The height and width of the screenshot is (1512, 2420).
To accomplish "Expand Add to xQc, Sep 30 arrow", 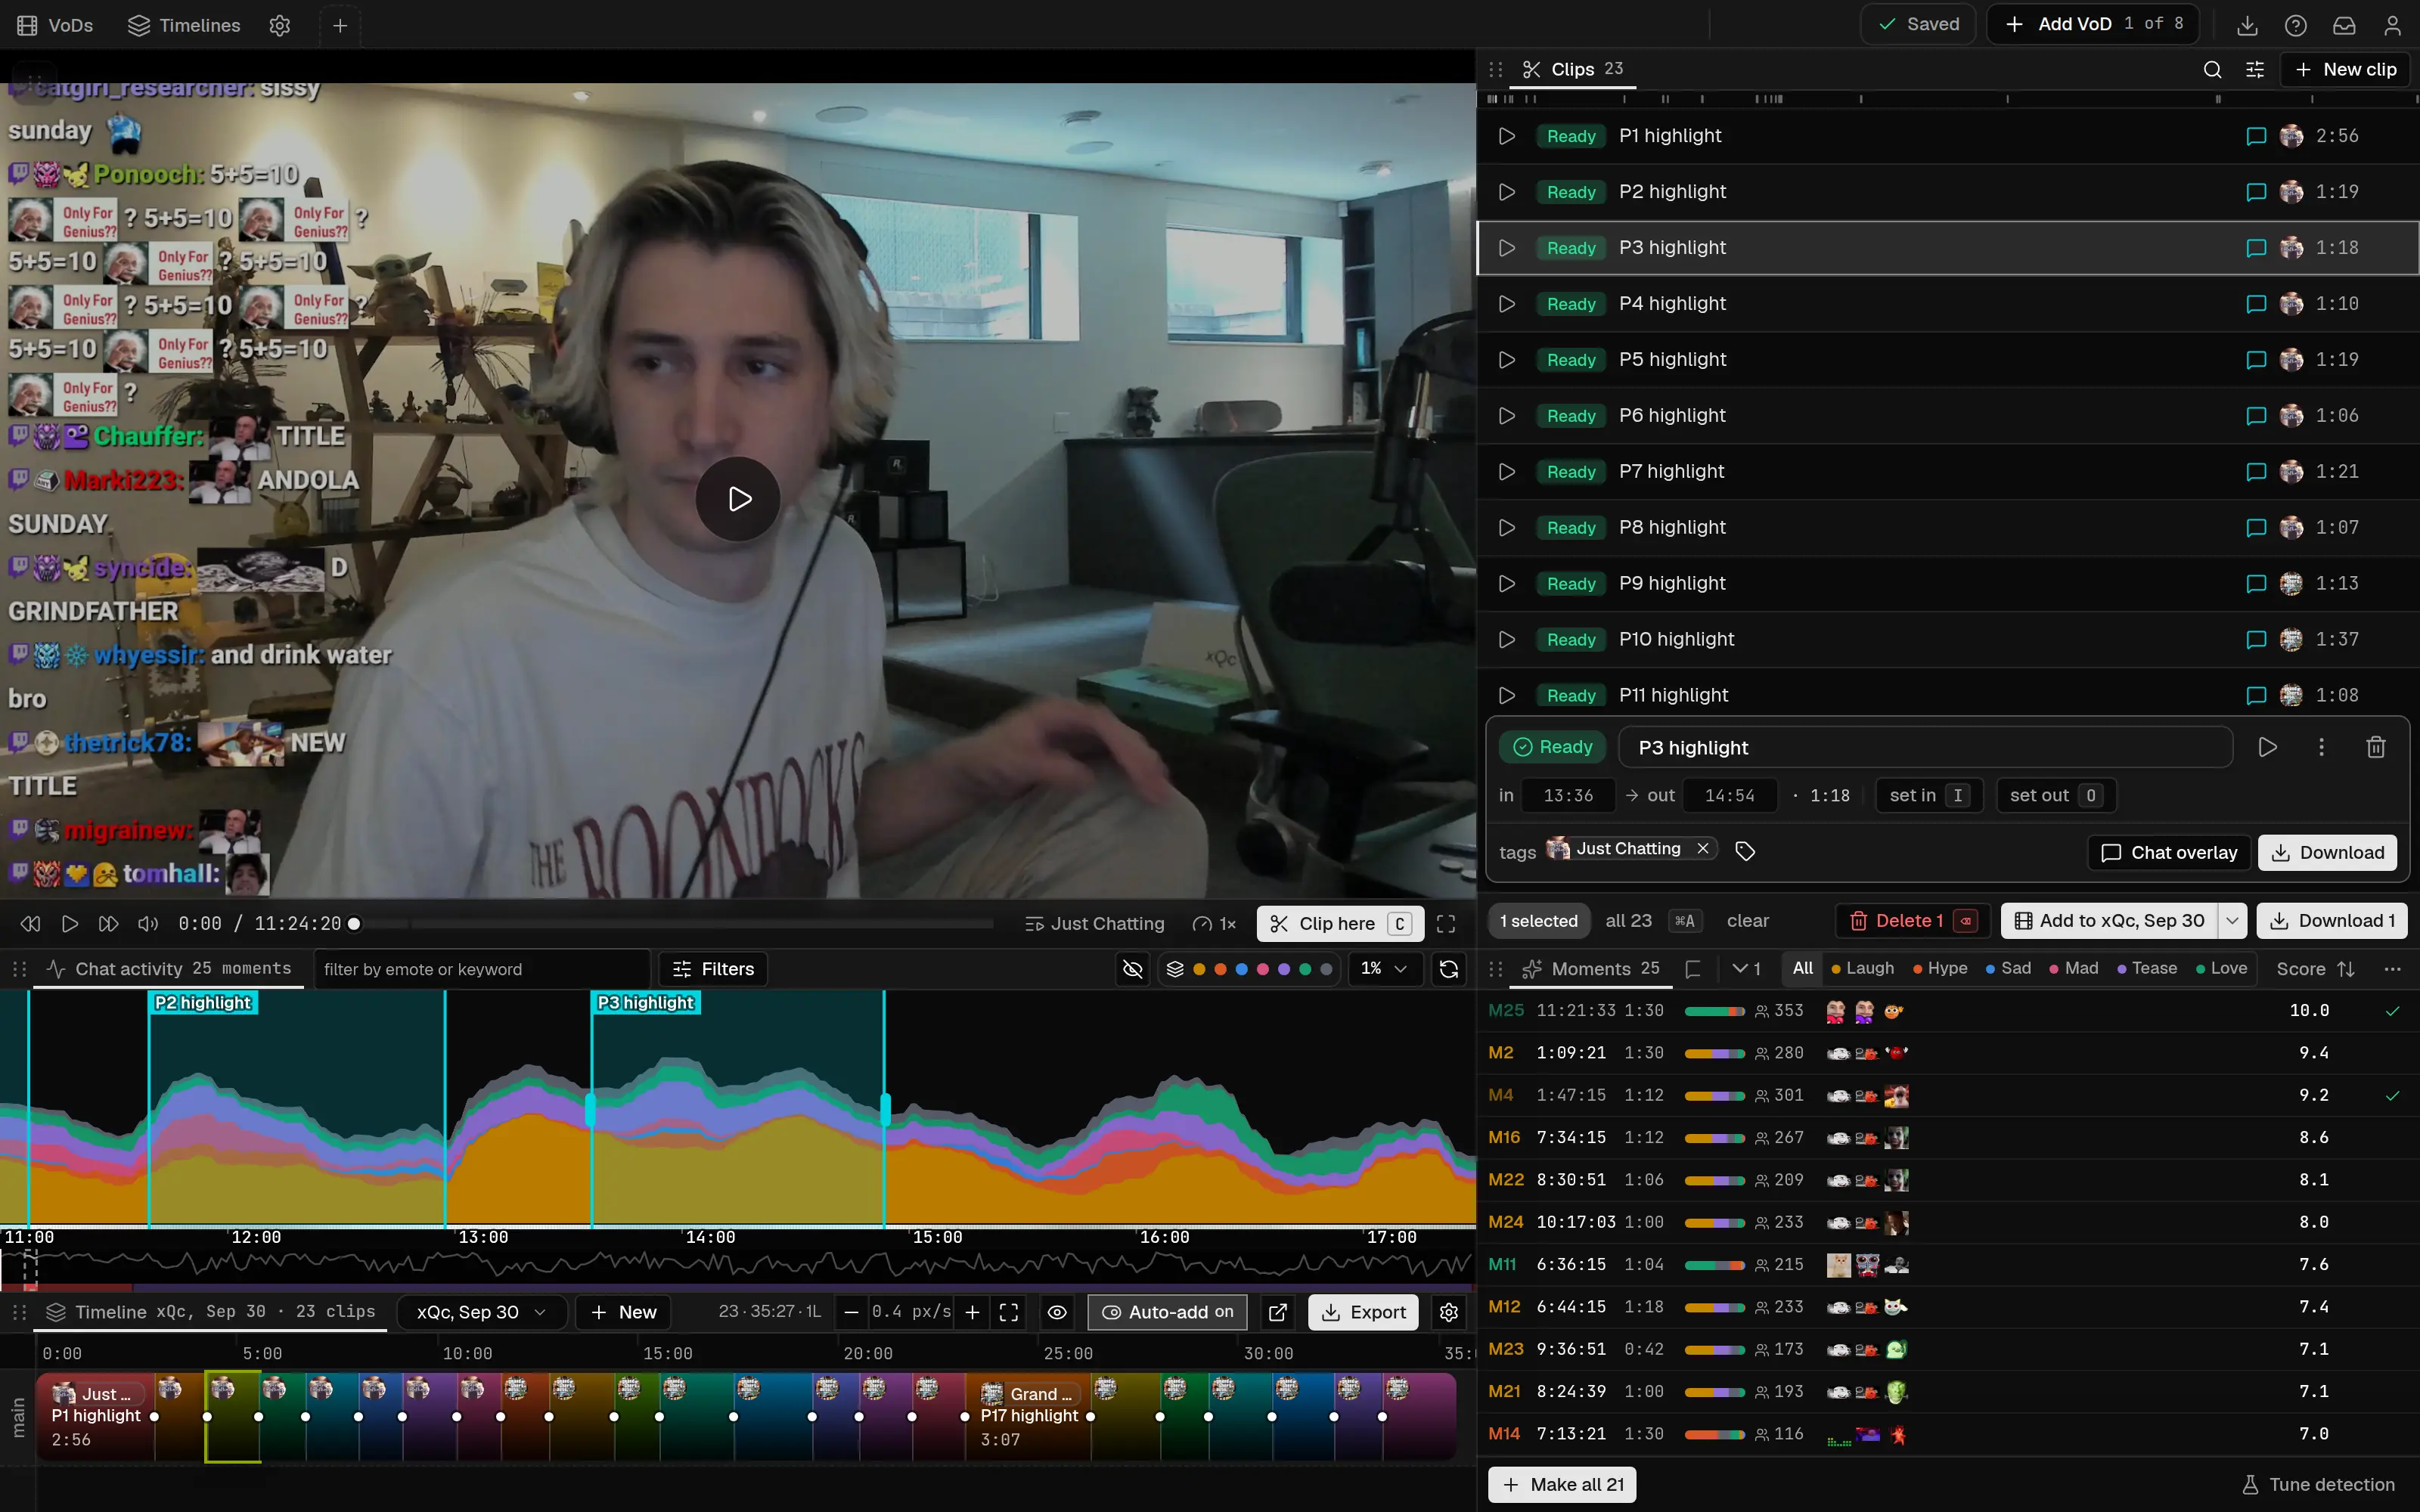I will pyautogui.click(x=2232, y=921).
